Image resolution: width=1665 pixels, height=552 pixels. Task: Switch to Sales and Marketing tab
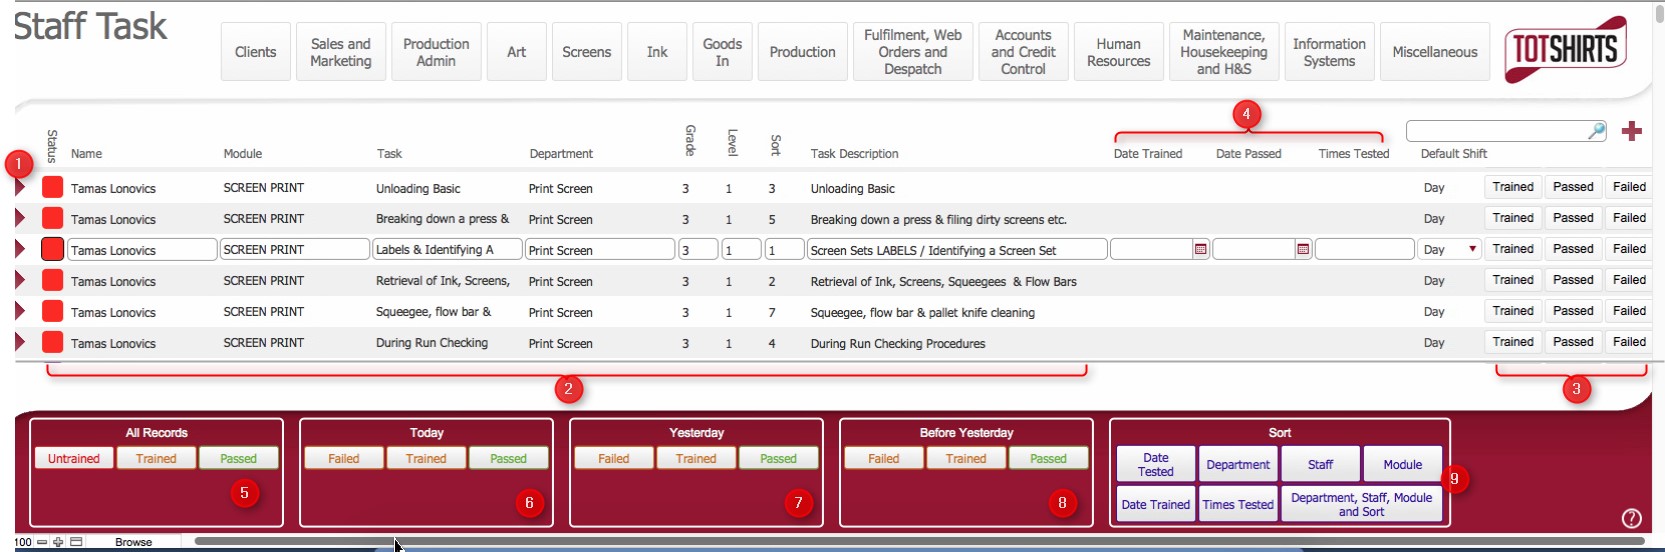tap(340, 52)
